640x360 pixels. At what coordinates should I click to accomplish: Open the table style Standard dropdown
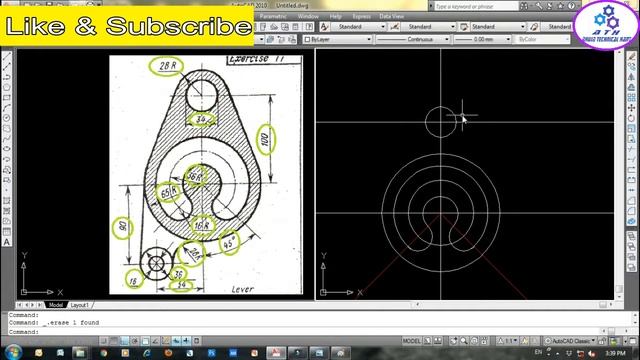pos(498,27)
